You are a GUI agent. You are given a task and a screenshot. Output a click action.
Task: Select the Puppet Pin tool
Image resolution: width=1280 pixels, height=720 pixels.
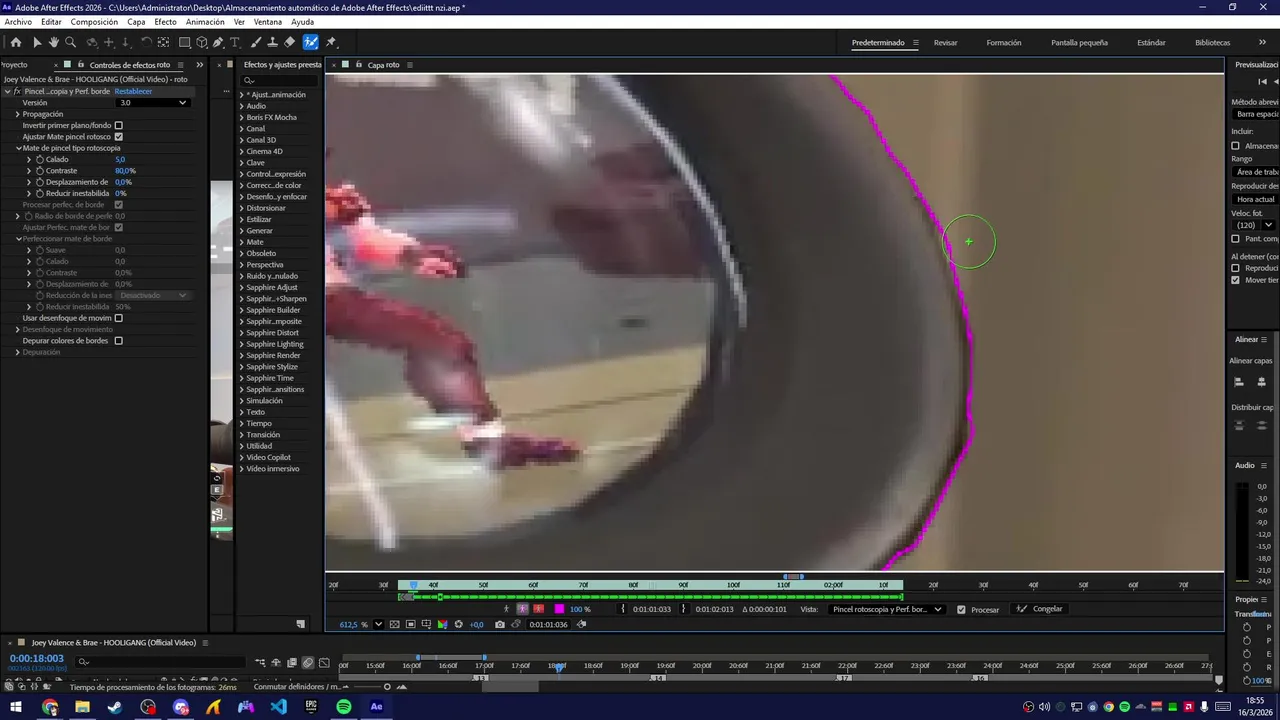pos(331,43)
